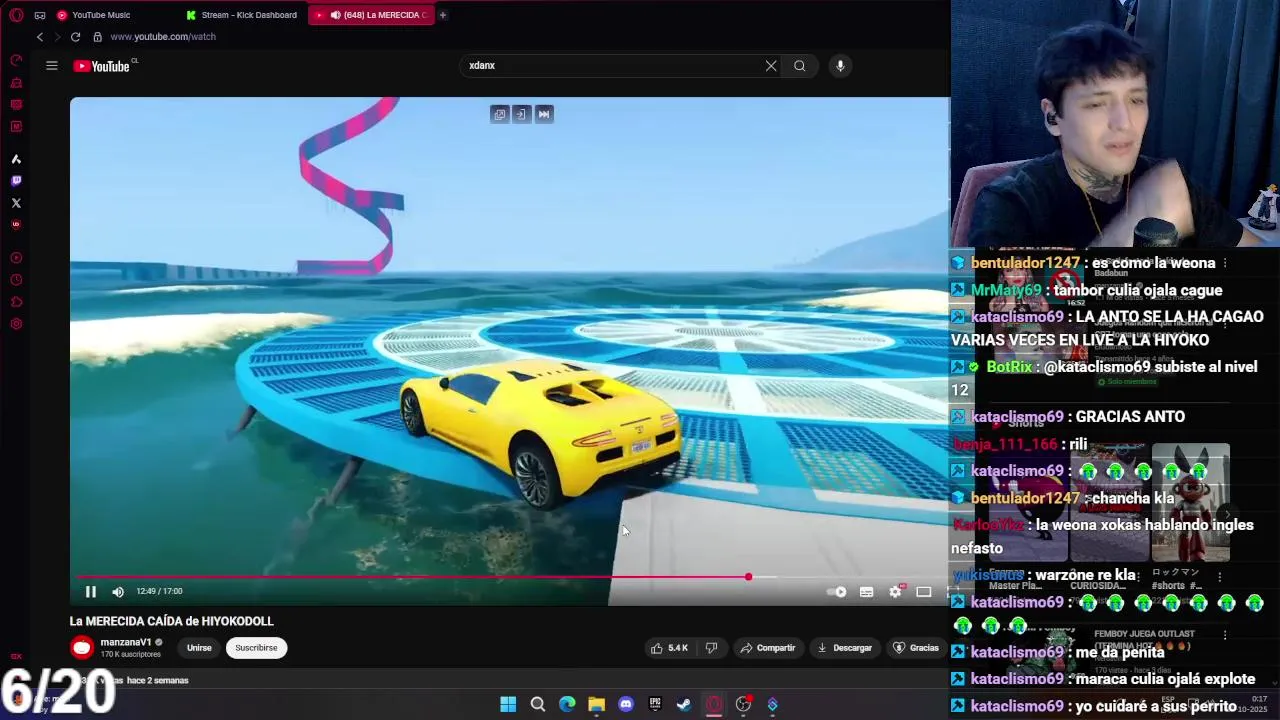Screen dimensions: 1280x720
Task: Click the site security lock icon
Action: click(x=97, y=37)
